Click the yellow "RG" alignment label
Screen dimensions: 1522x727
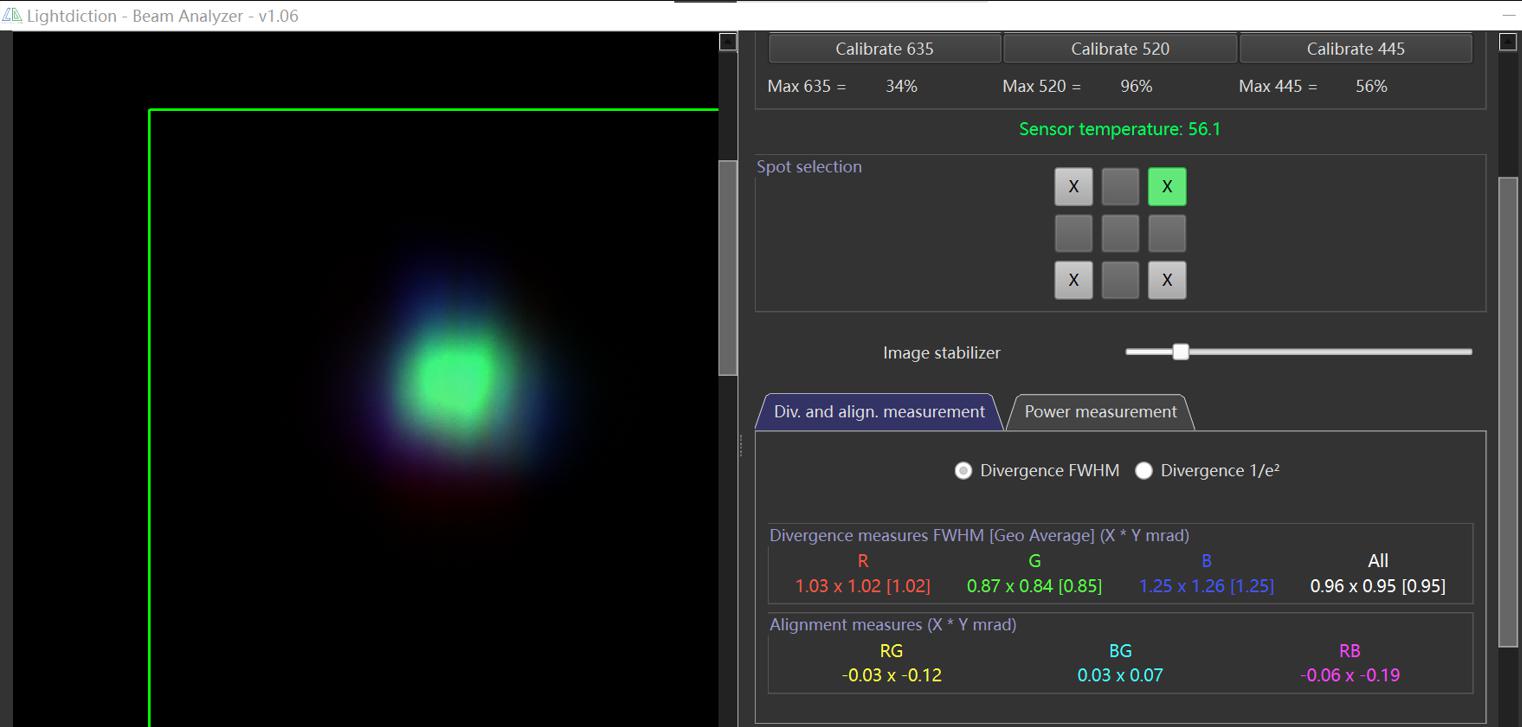click(891, 651)
